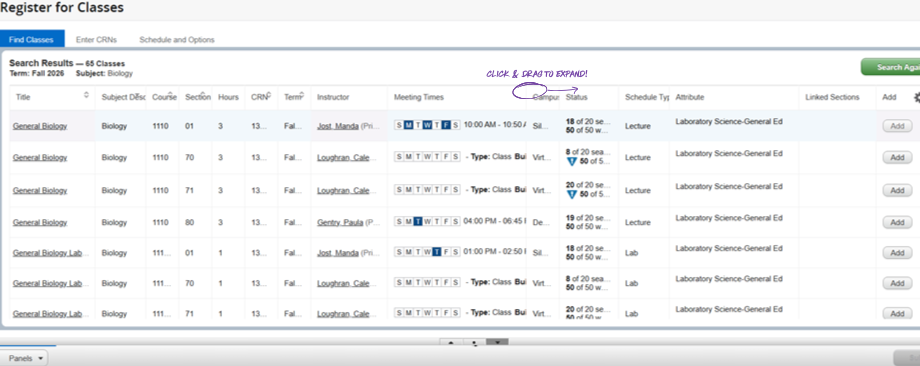This screenshot has width=920, height=366.
Task: Open Loughran instructor link in Lab section 70 row
Action: pyautogui.click(x=343, y=283)
